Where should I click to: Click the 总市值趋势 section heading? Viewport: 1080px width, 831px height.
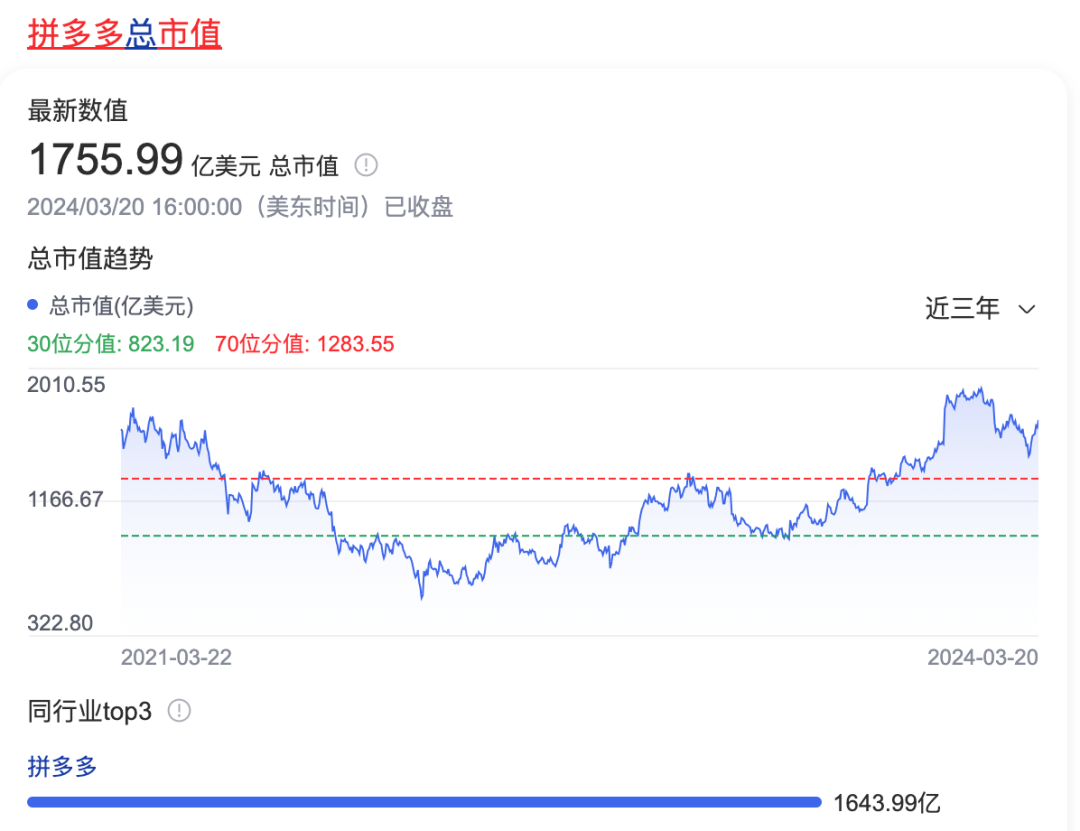pyautogui.click(x=90, y=258)
